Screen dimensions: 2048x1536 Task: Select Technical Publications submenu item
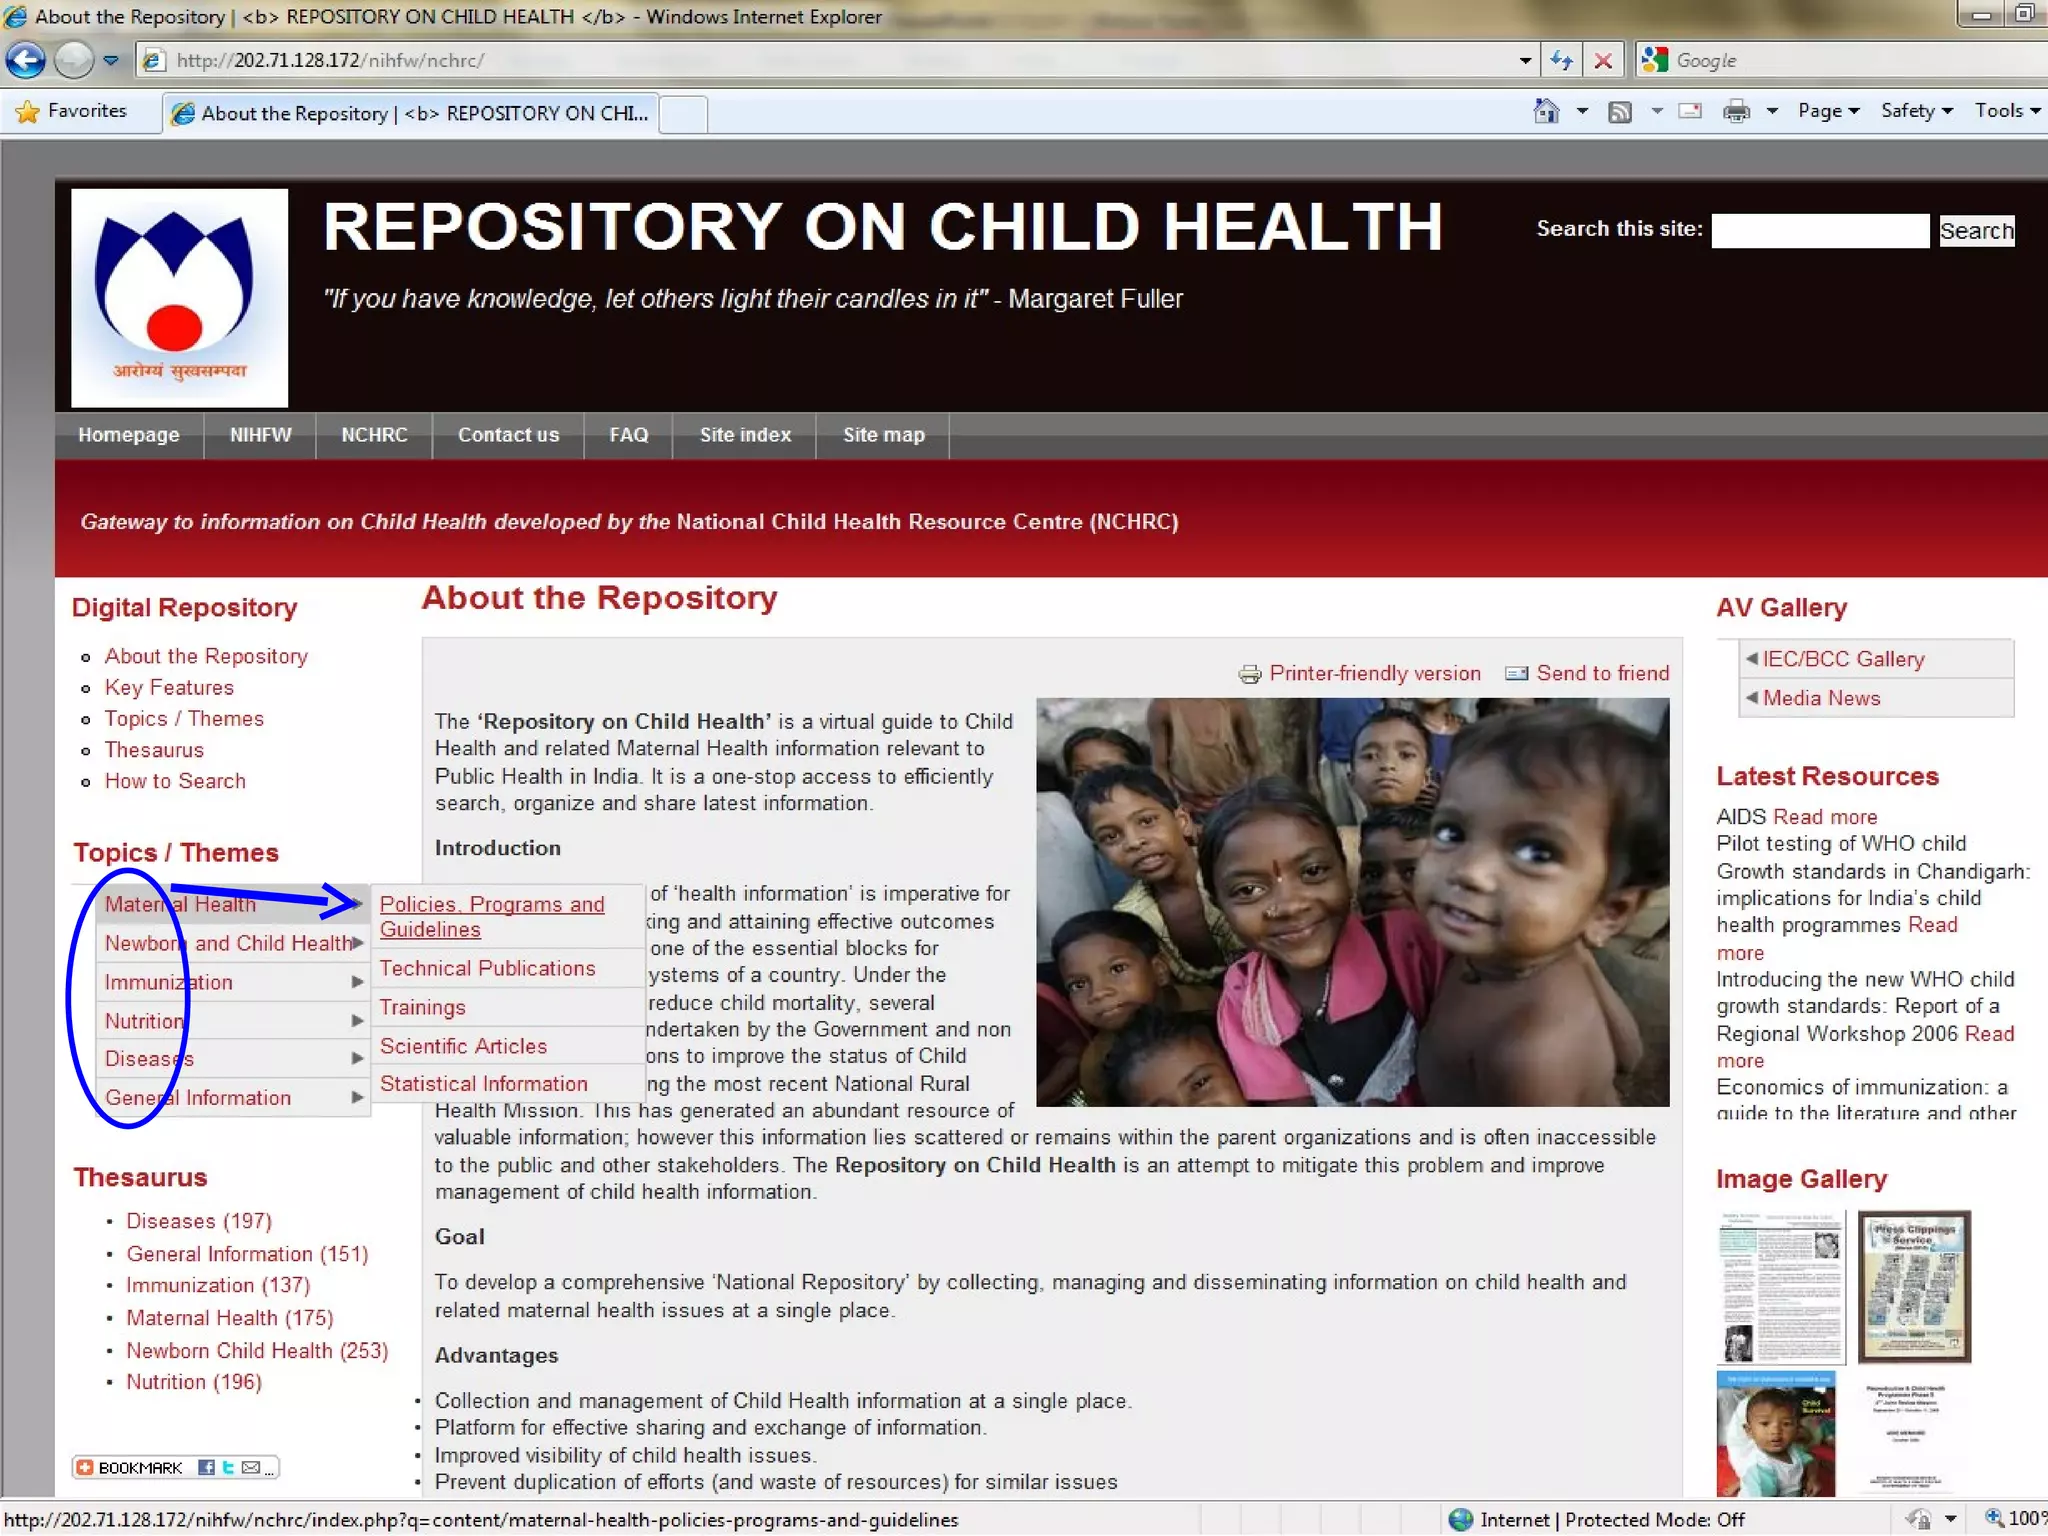[487, 968]
